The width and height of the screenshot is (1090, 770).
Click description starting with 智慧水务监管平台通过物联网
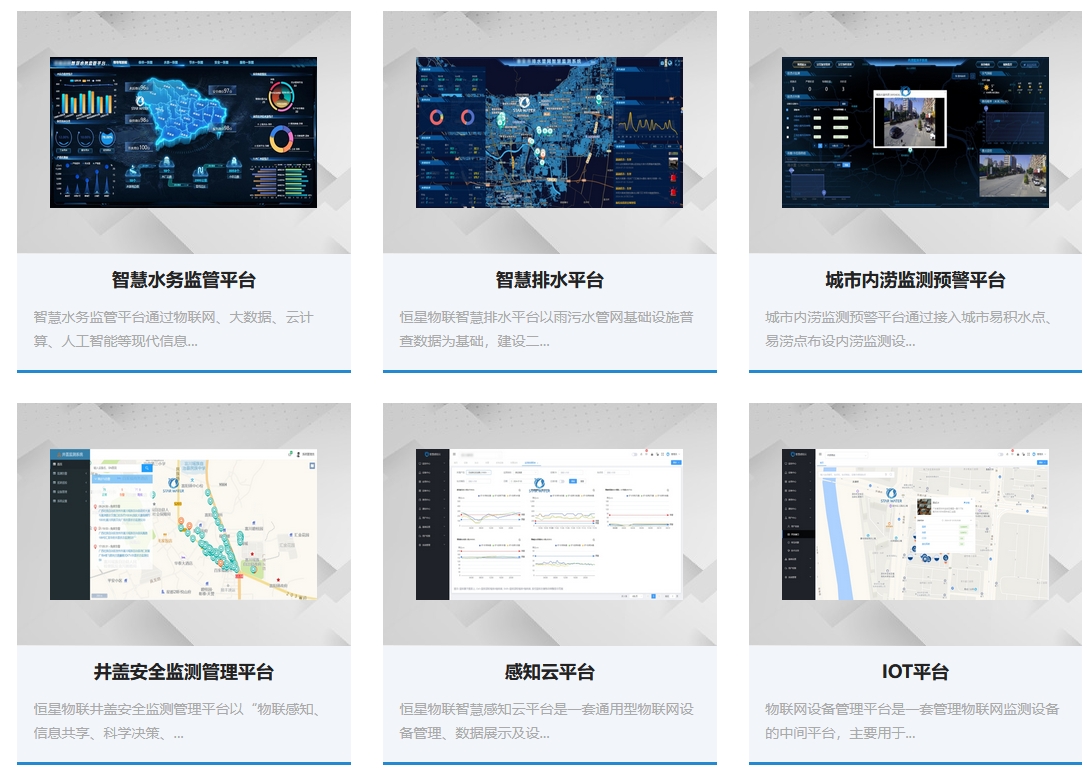click(x=173, y=329)
